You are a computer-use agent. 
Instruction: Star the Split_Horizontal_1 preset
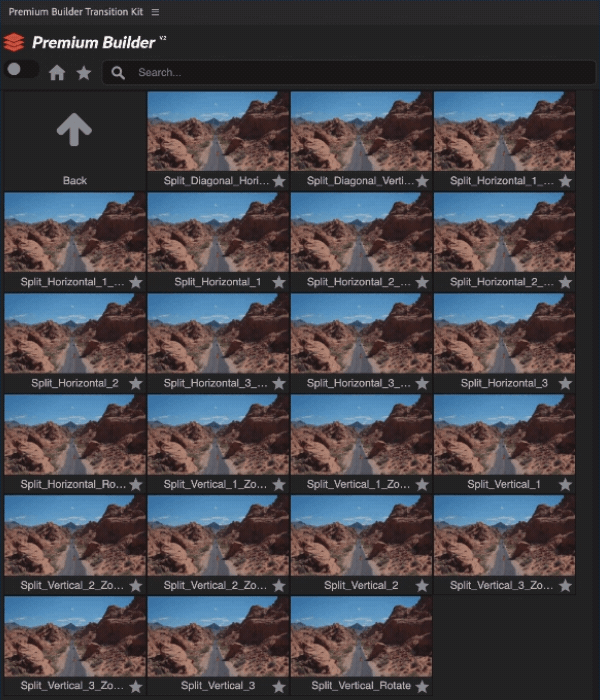(279, 282)
